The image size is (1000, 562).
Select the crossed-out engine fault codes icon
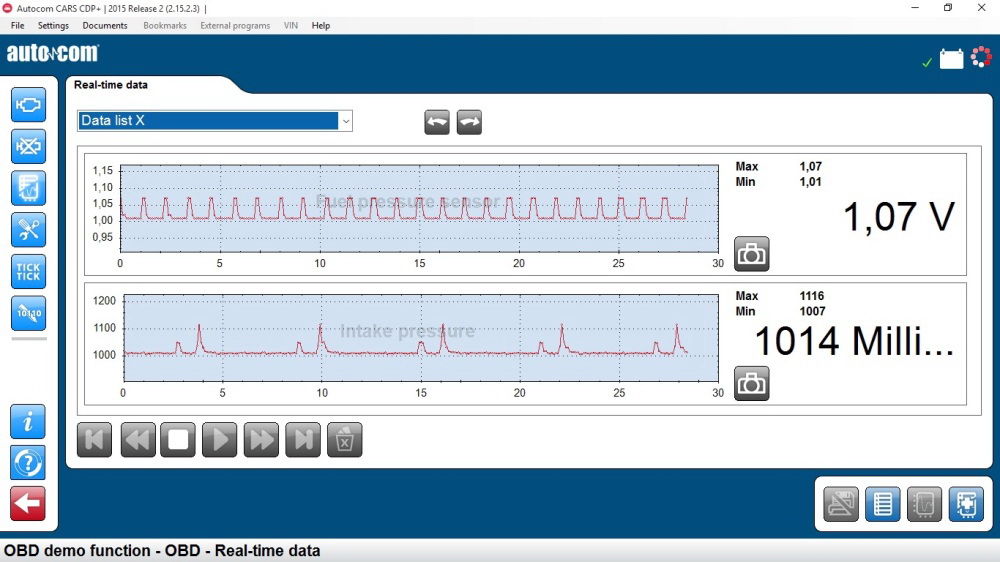point(28,146)
